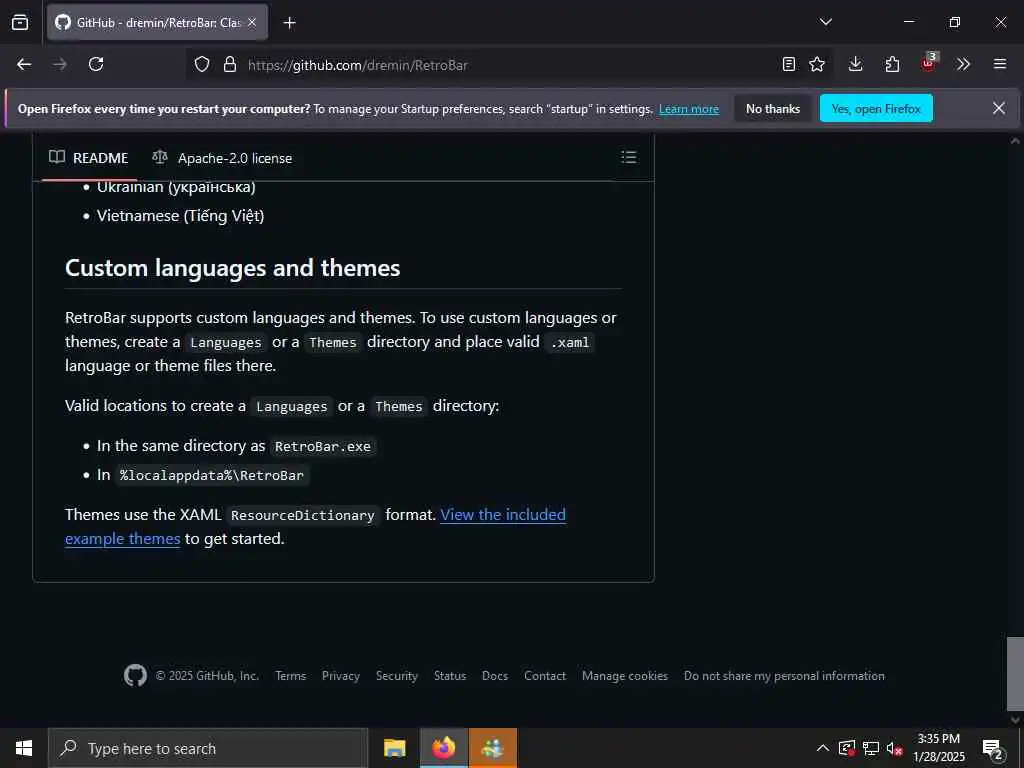Open the Firefox downloads panel
This screenshot has height=768, width=1024.
856,64
